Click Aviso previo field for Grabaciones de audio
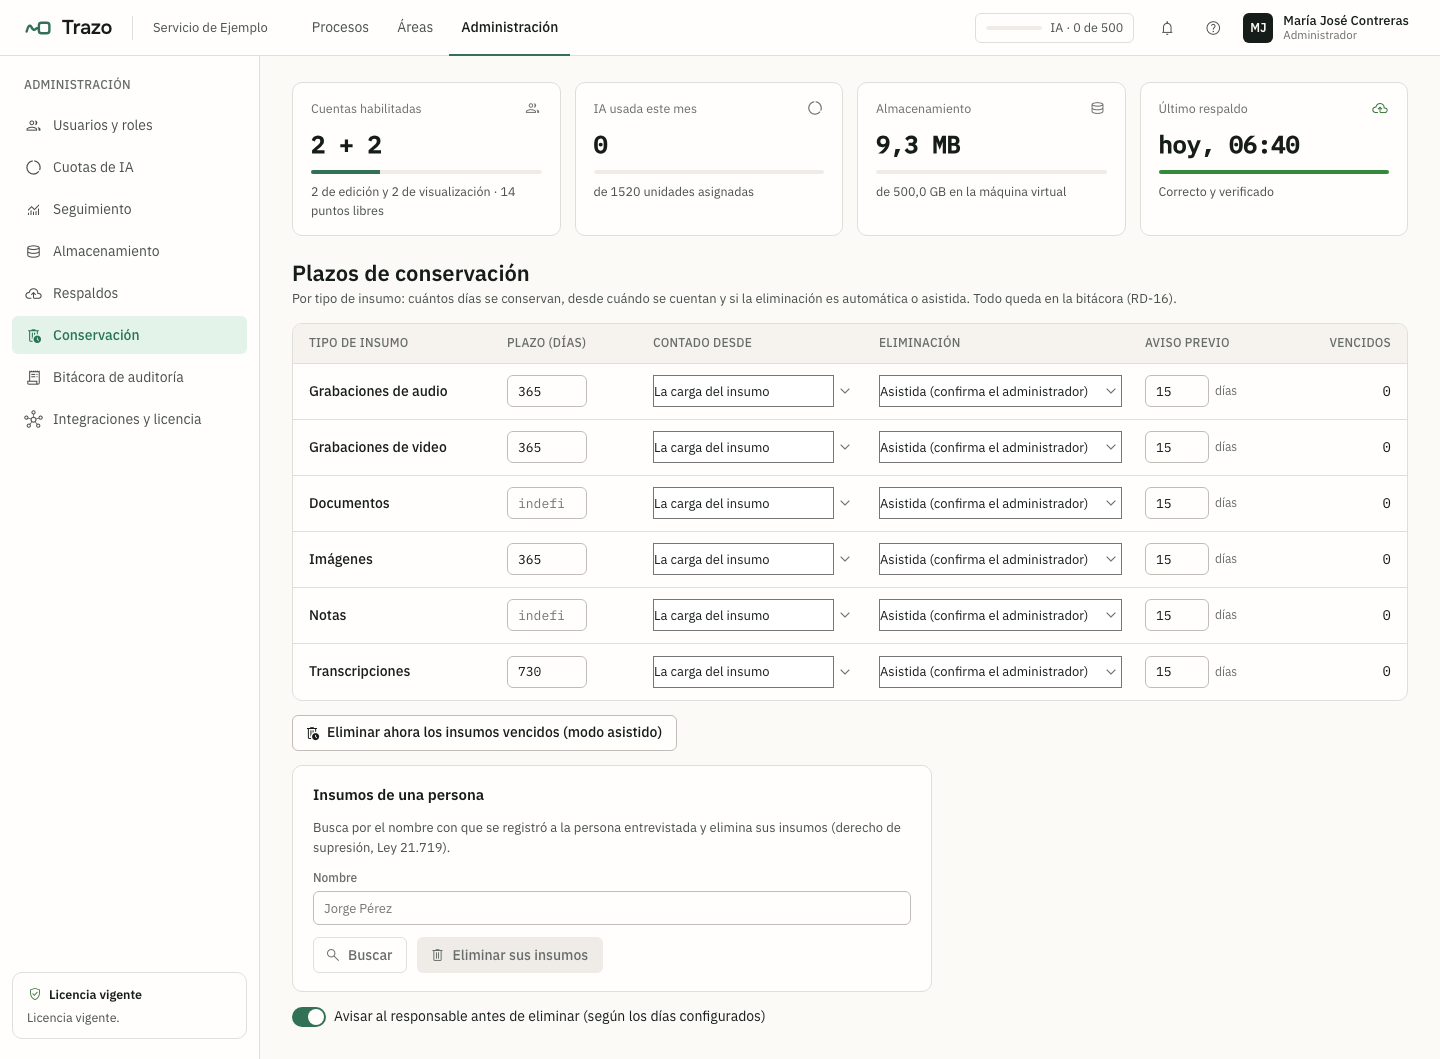This screenshot has height=1059, width=1440. pos(1177,391)
